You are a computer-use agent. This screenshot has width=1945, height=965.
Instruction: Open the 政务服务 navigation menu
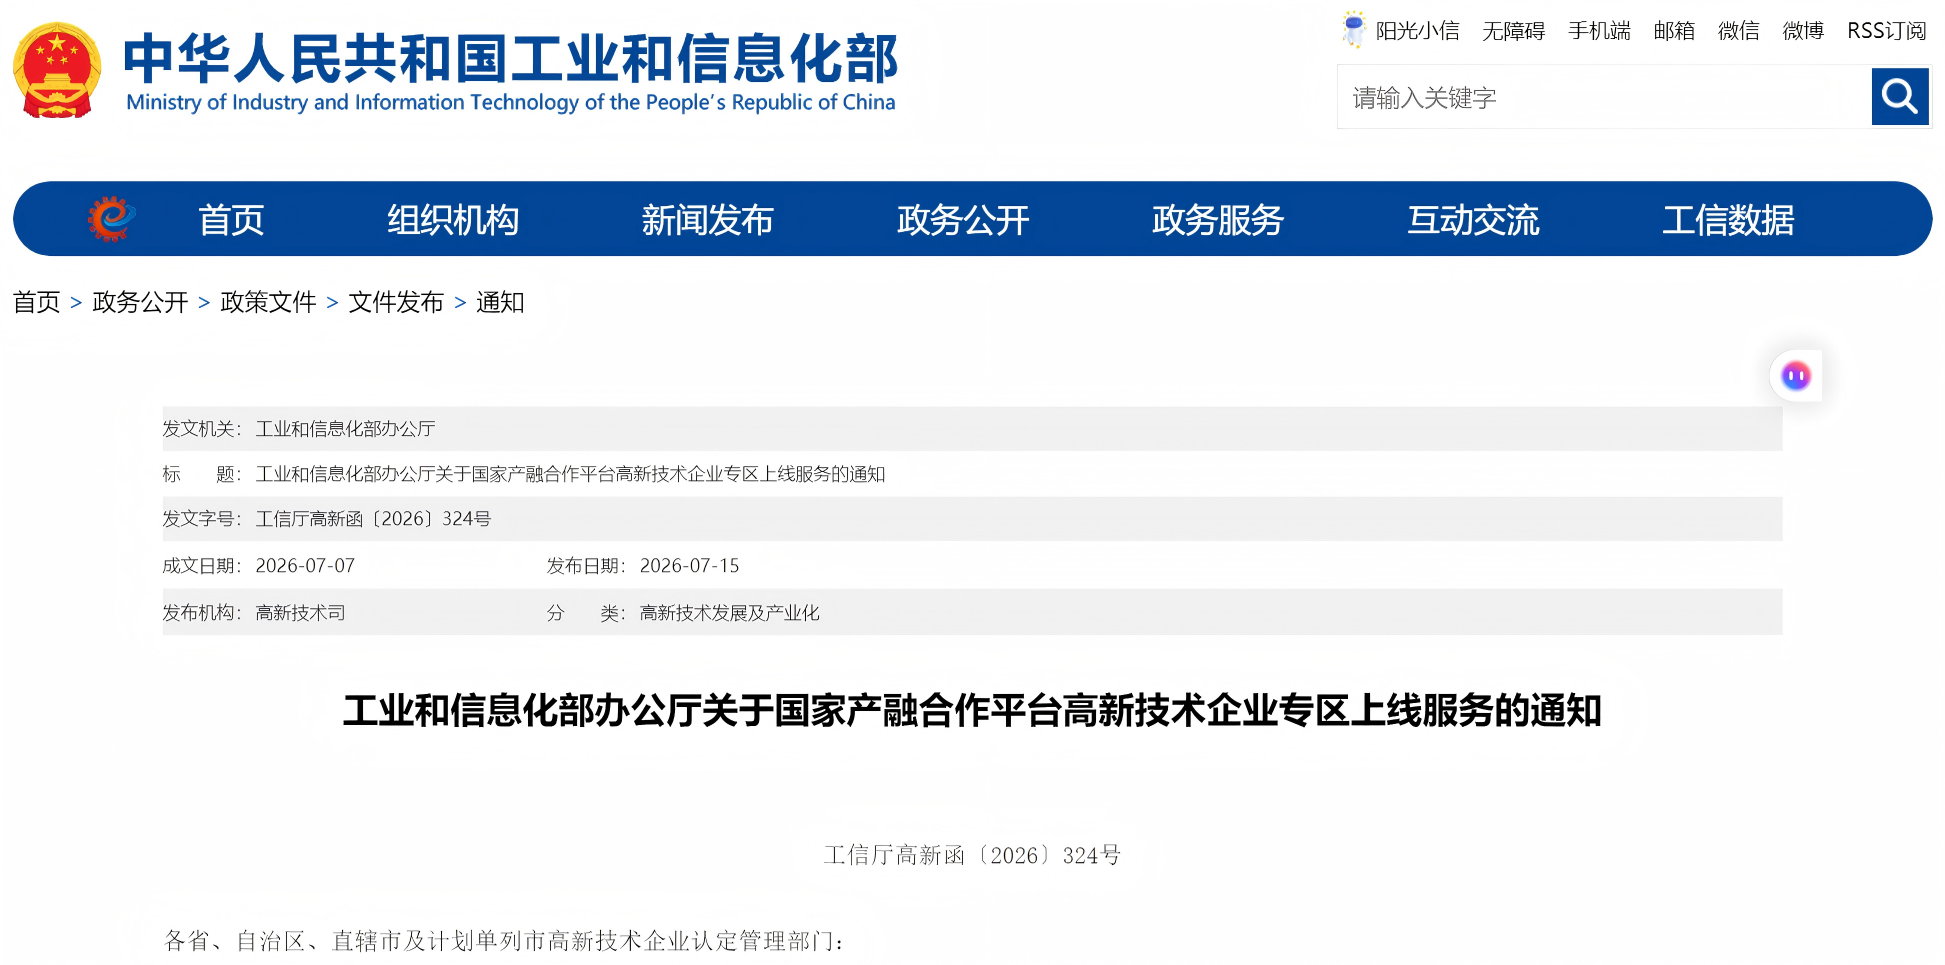[x=1218, y=220]
